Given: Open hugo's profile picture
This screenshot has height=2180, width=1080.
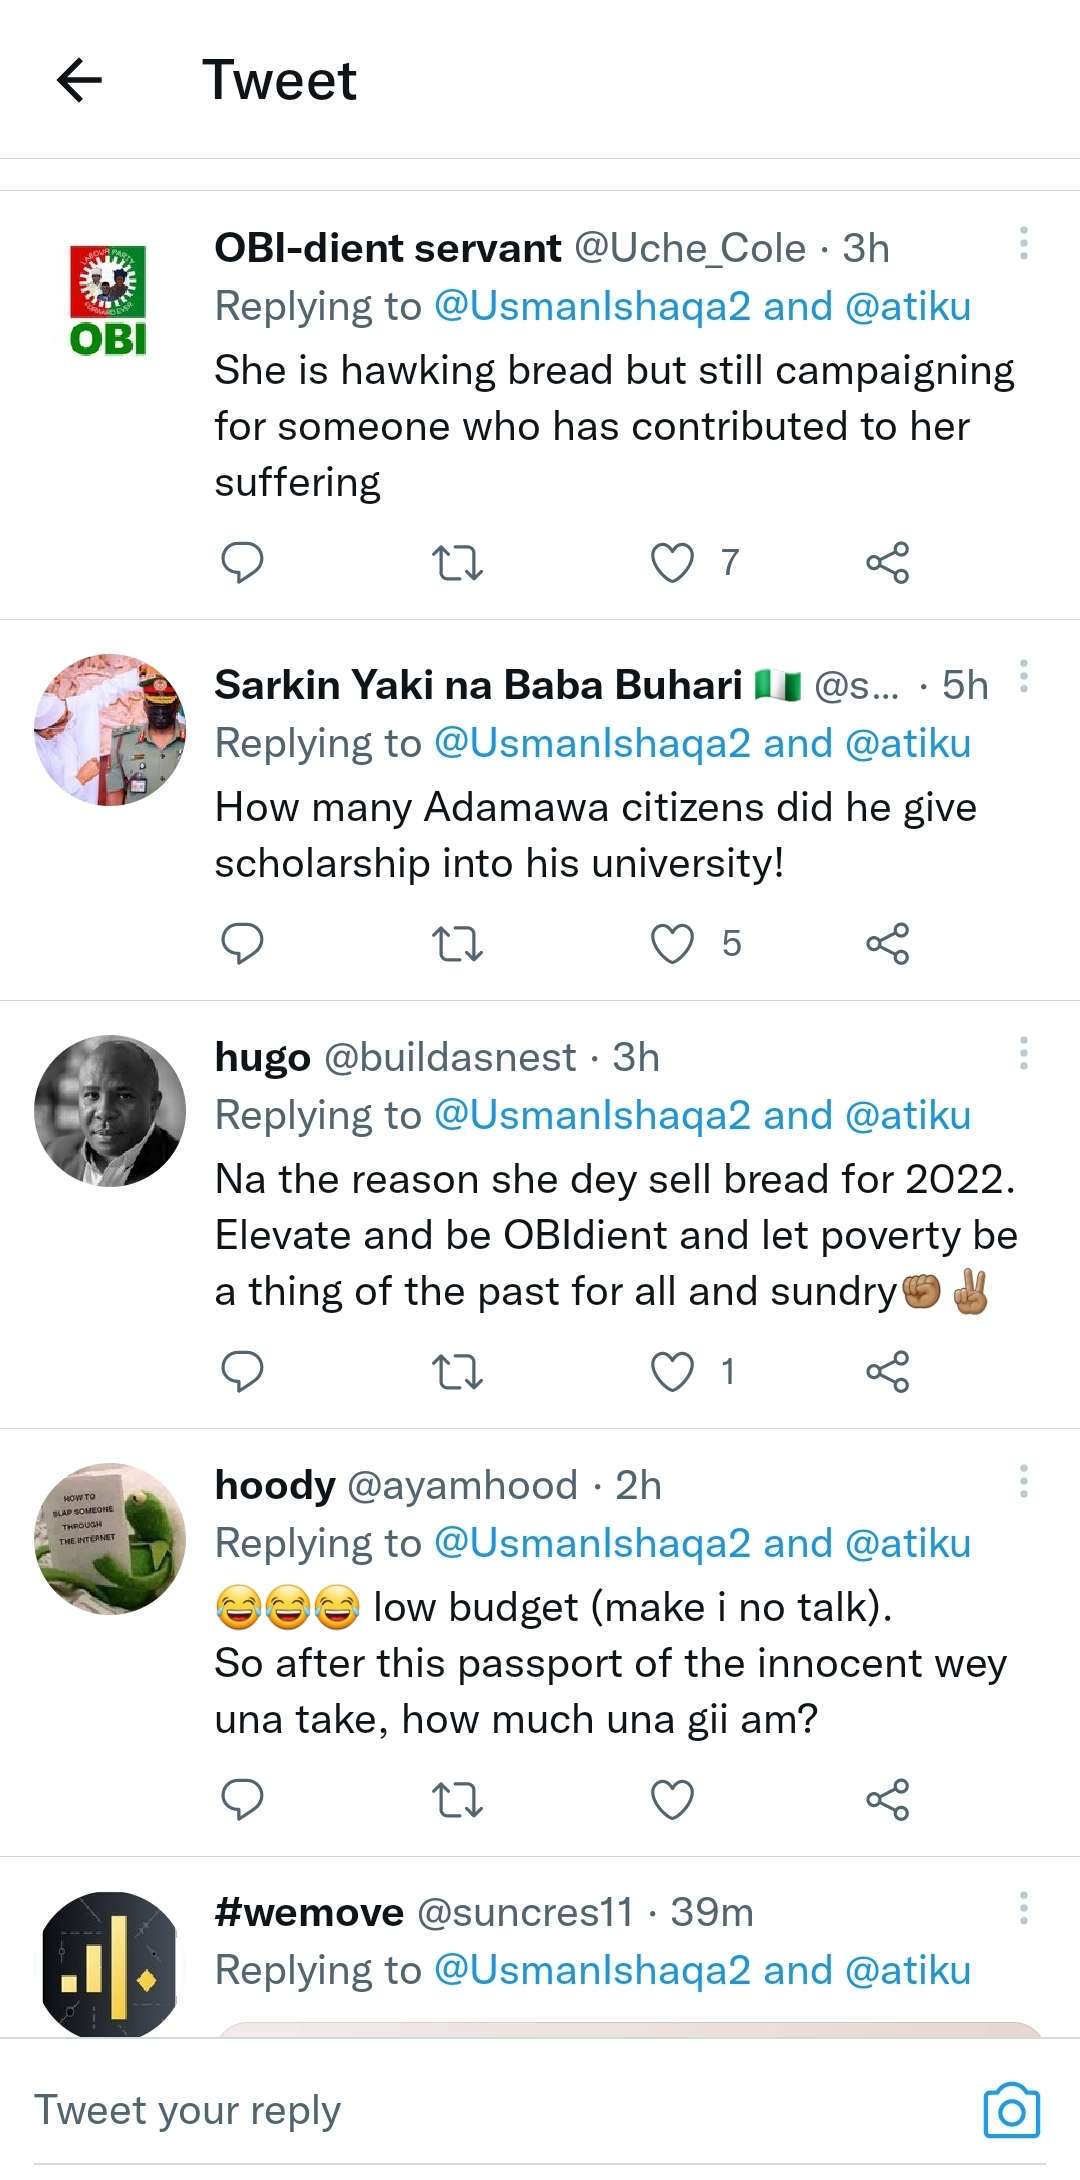Looking at the screenshot, I should pyautogui.click(x=110, y=1110).
